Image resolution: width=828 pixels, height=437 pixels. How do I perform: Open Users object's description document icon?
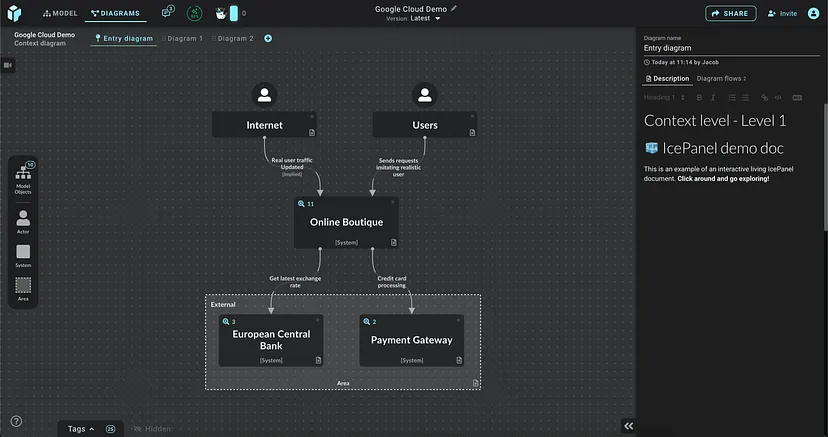coord(472,132)
